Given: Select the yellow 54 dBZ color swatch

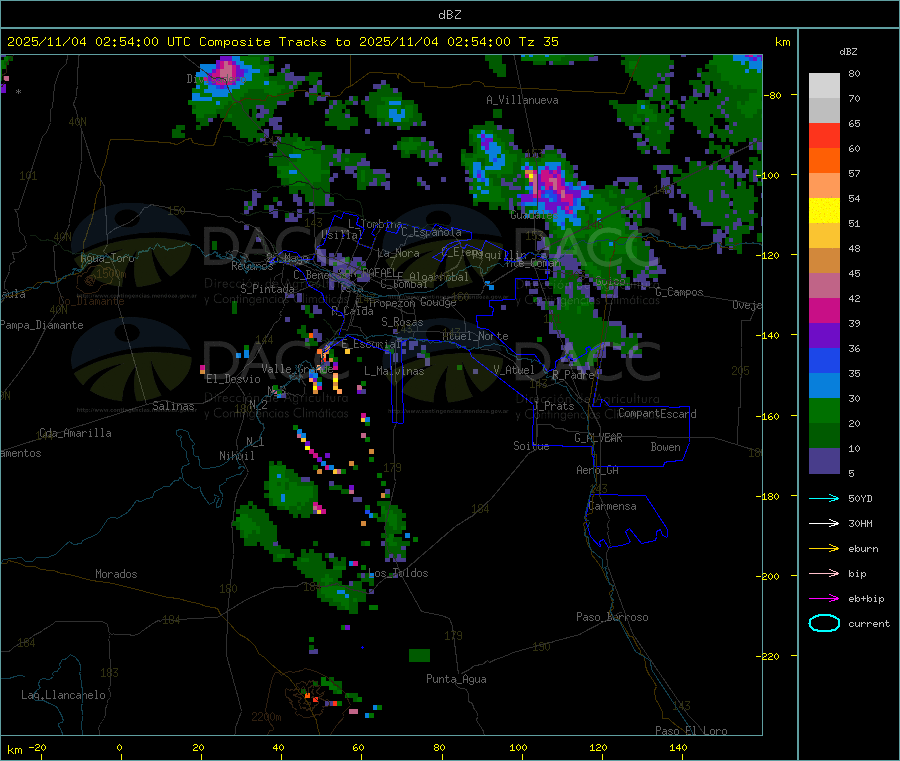Looking at the screenshot, I should click(824, 211).
